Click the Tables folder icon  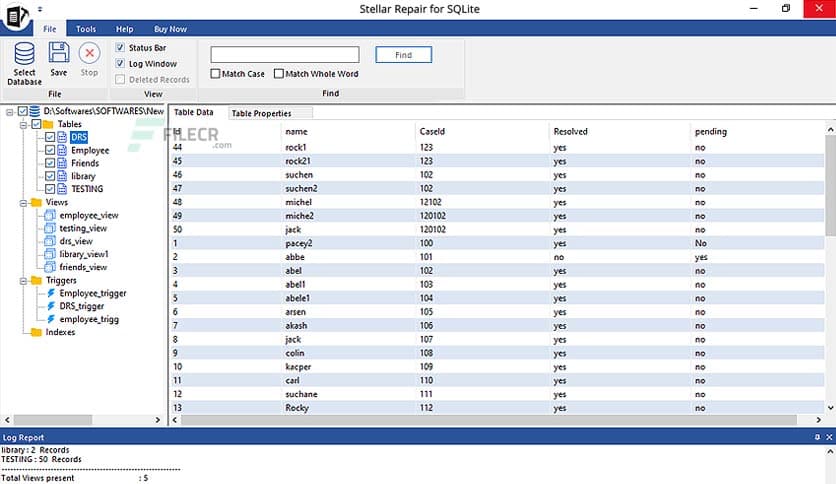(x=49, y=124)
